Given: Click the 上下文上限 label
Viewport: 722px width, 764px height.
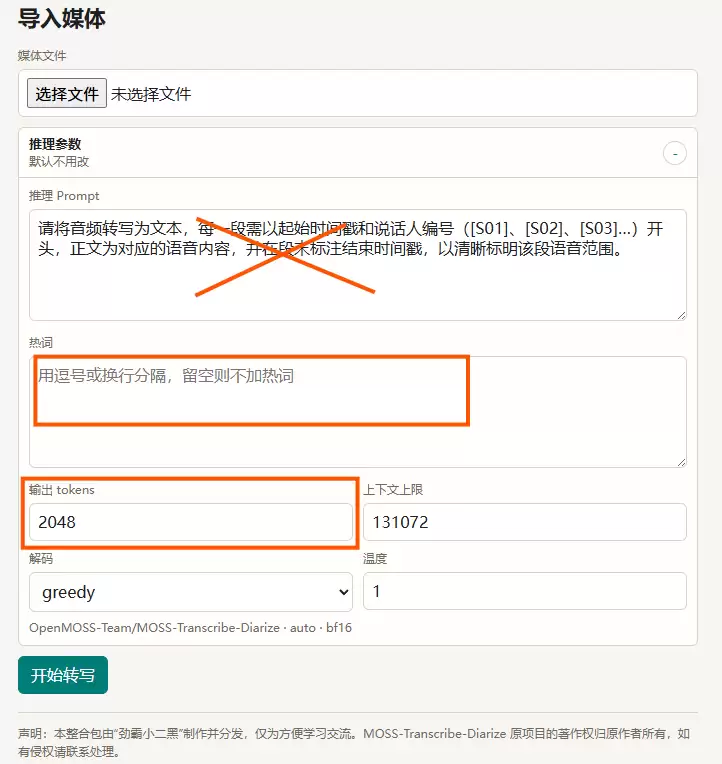Looking at the screenshot, I should (x=393, y=490).
